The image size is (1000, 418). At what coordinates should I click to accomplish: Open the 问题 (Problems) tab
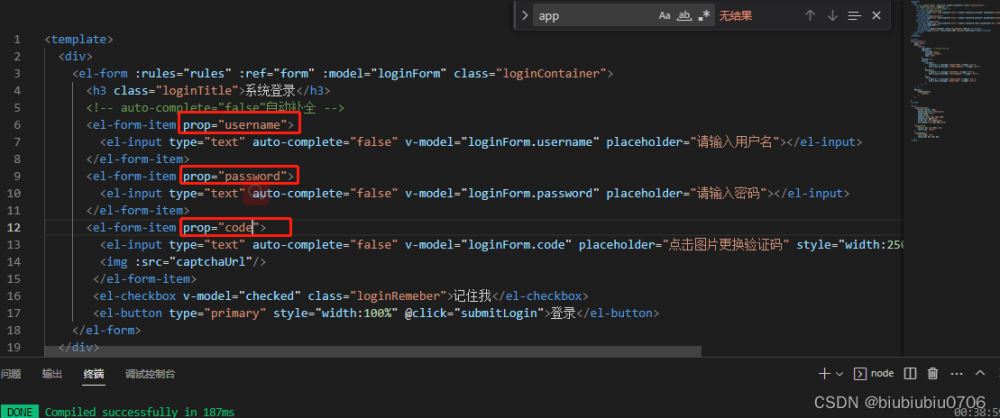[x=11, y=374]
